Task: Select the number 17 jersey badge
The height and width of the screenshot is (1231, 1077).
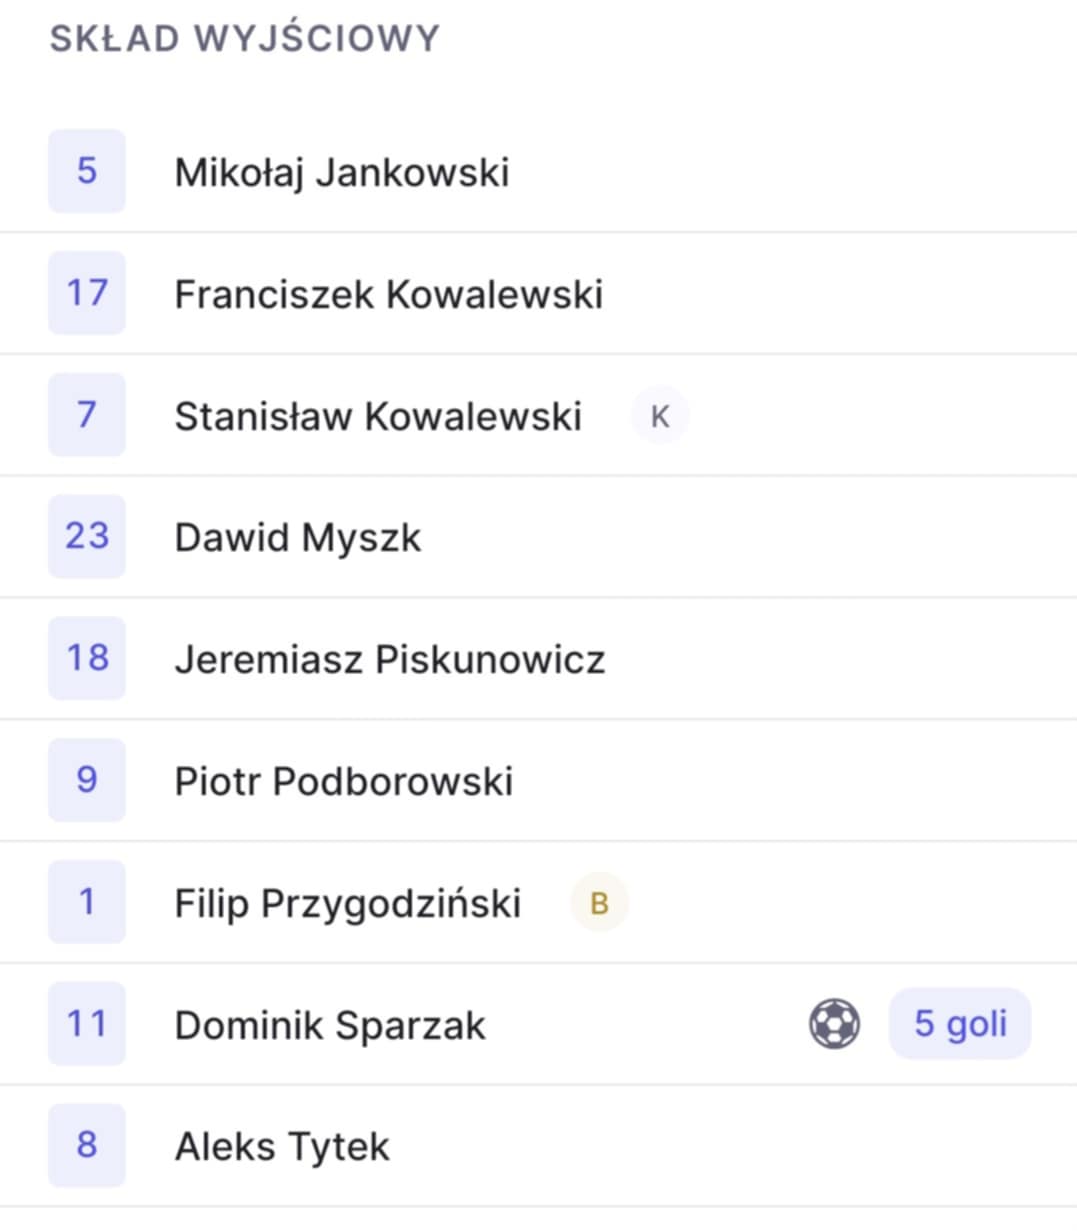Action: 87,293
